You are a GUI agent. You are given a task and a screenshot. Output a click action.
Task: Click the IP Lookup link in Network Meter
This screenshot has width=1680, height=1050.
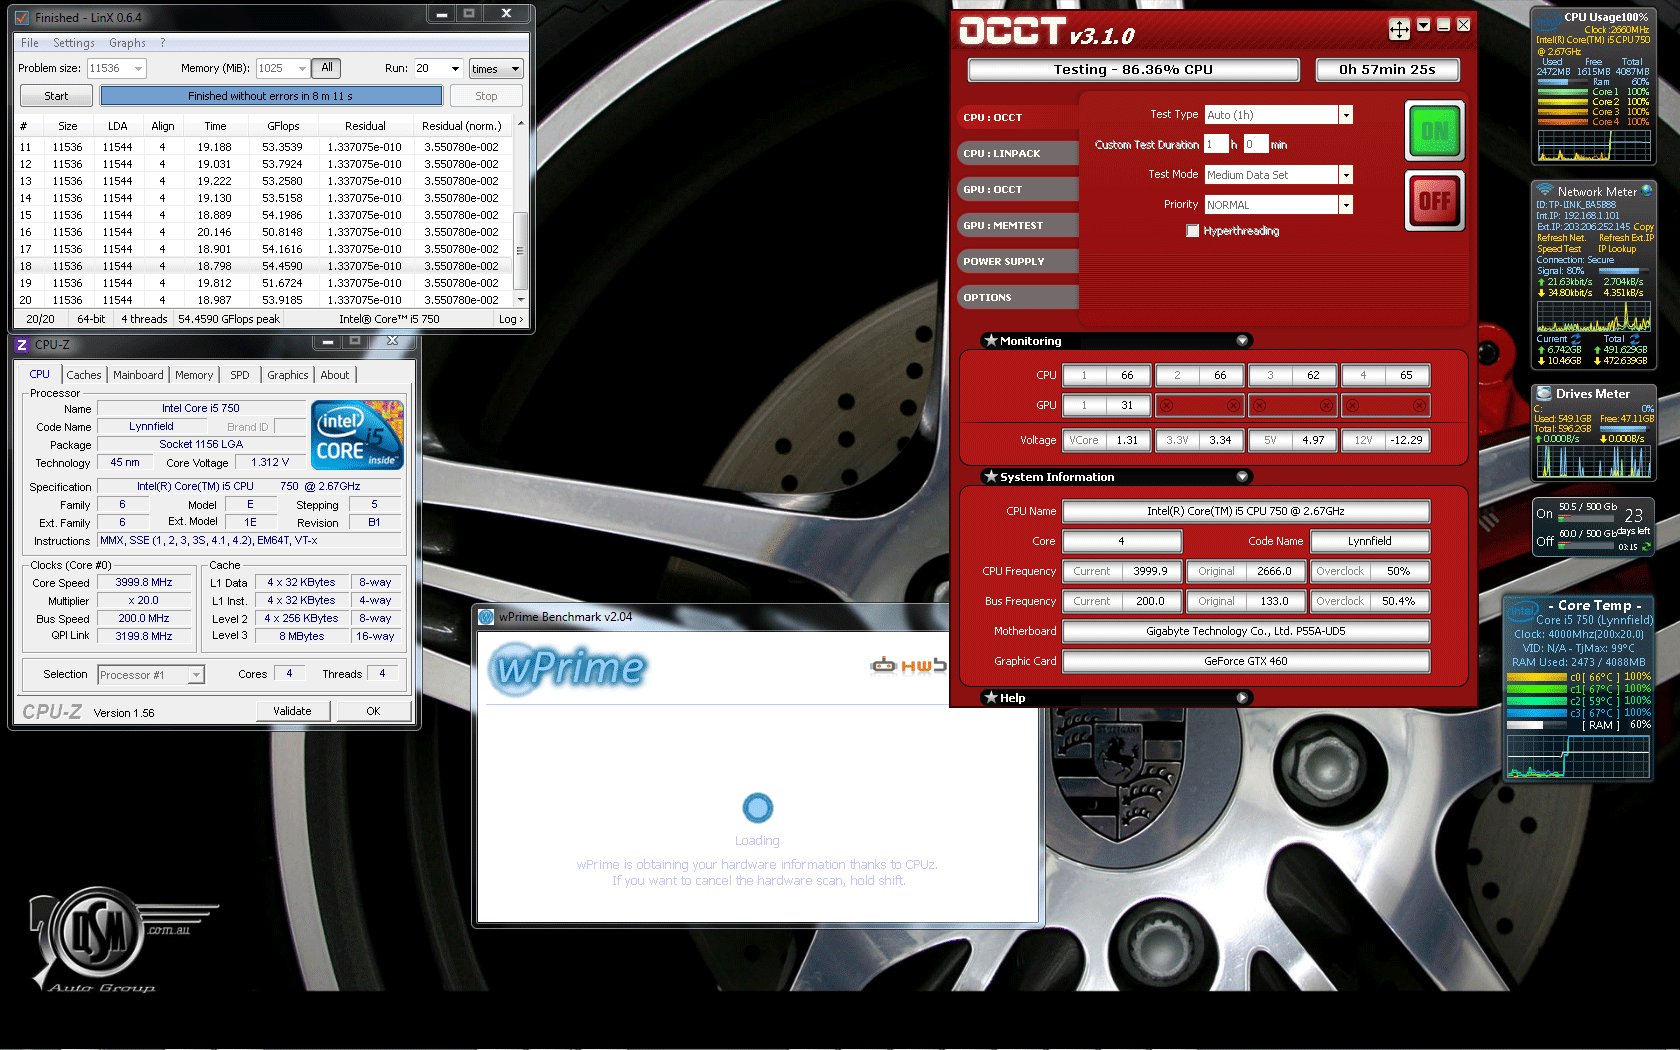(x=1617, y=249)
